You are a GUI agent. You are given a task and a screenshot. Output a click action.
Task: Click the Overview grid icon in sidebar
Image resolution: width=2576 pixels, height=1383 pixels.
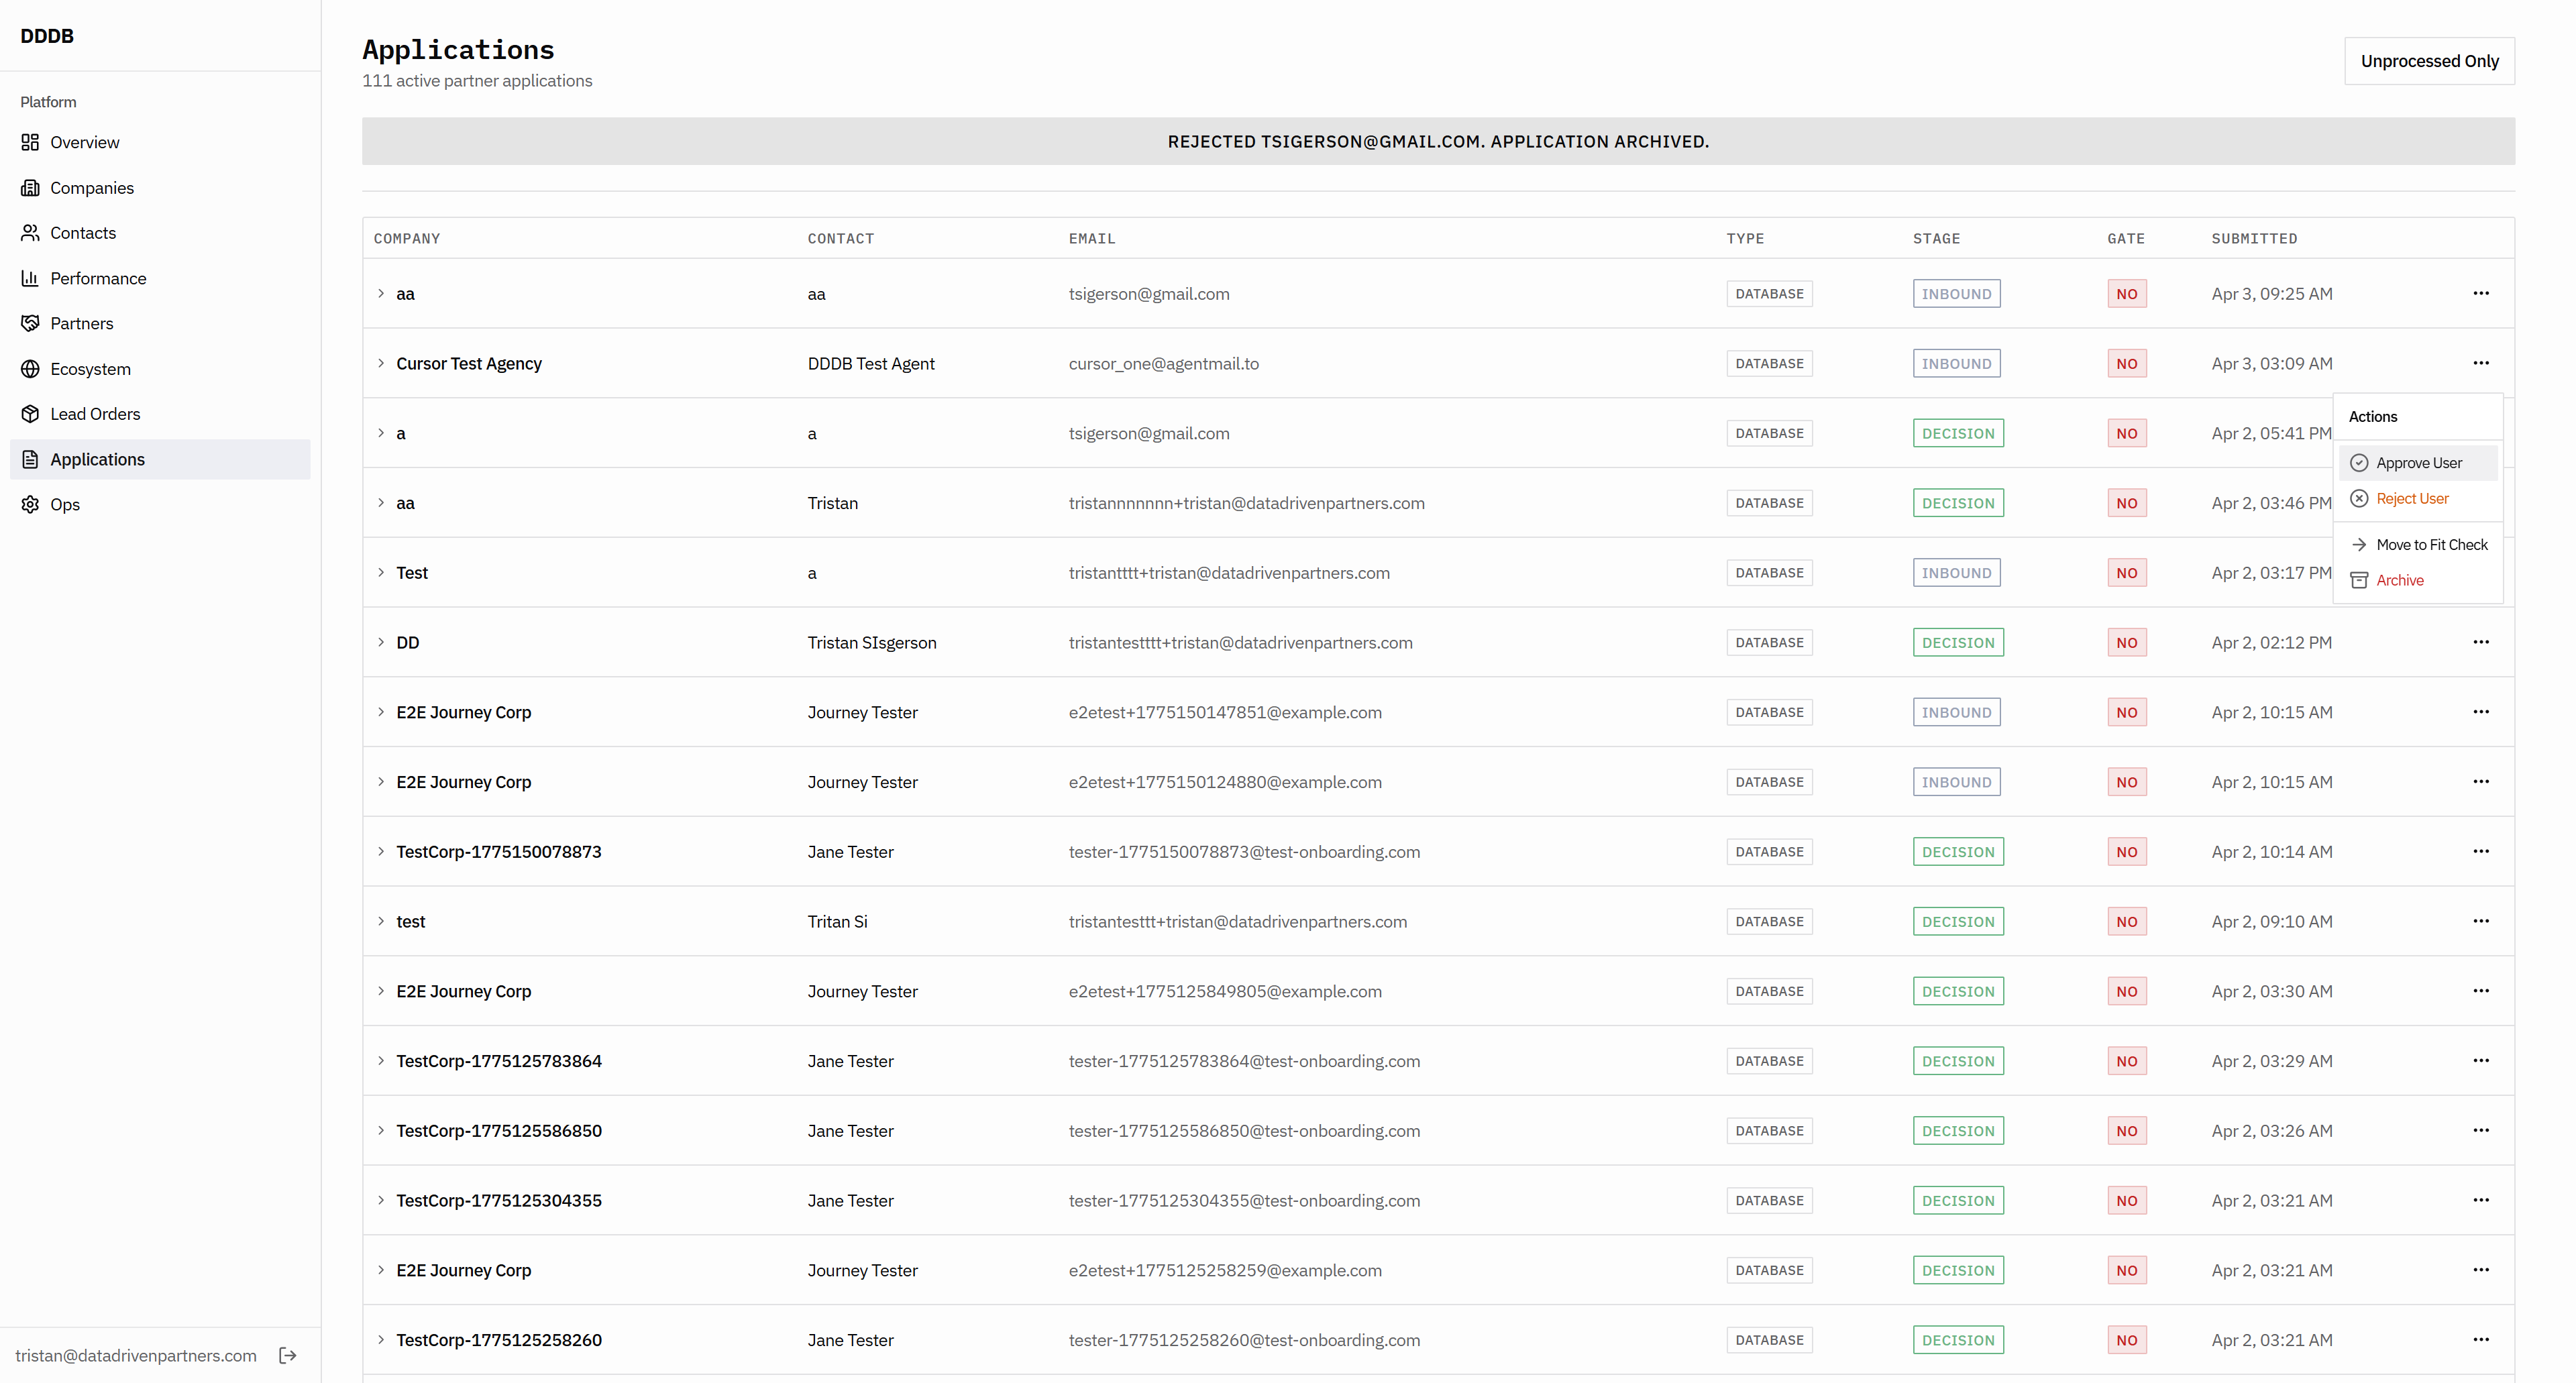tap(30, 142)
